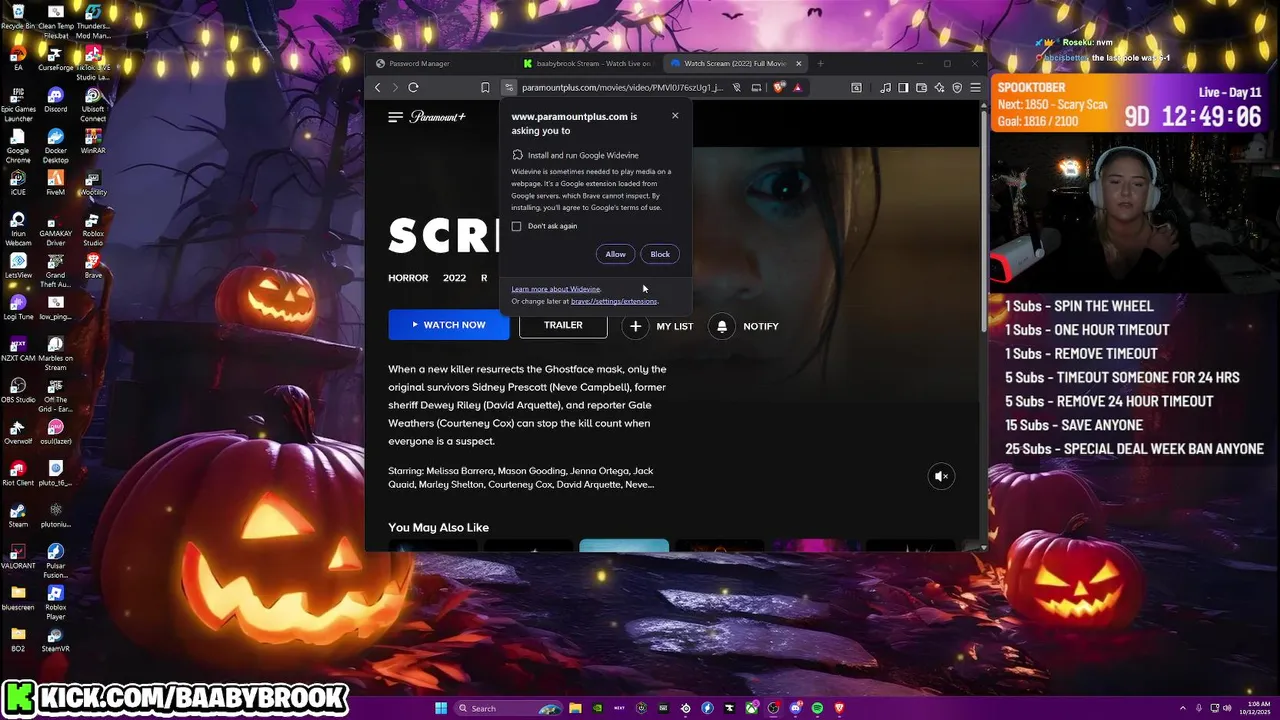Click the taskbar Search box
This screenshot has width=1280, height=720.
pyautogui.click(x=508, y=708)
